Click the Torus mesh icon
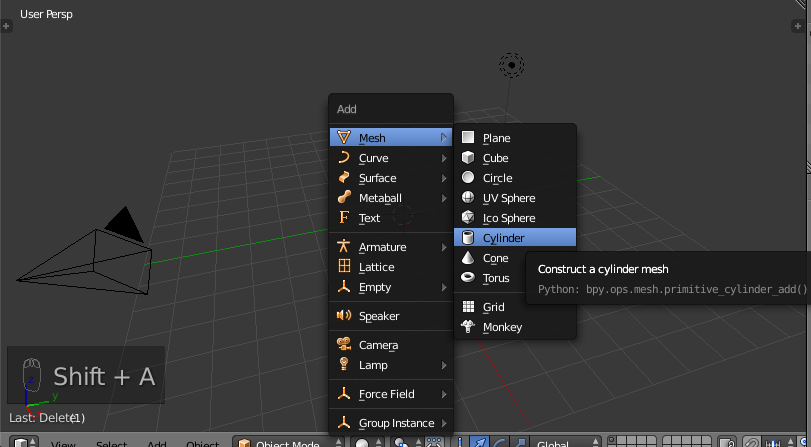This screenshot has width=811, height=447. pyautogui.click(x=468, y=277)
